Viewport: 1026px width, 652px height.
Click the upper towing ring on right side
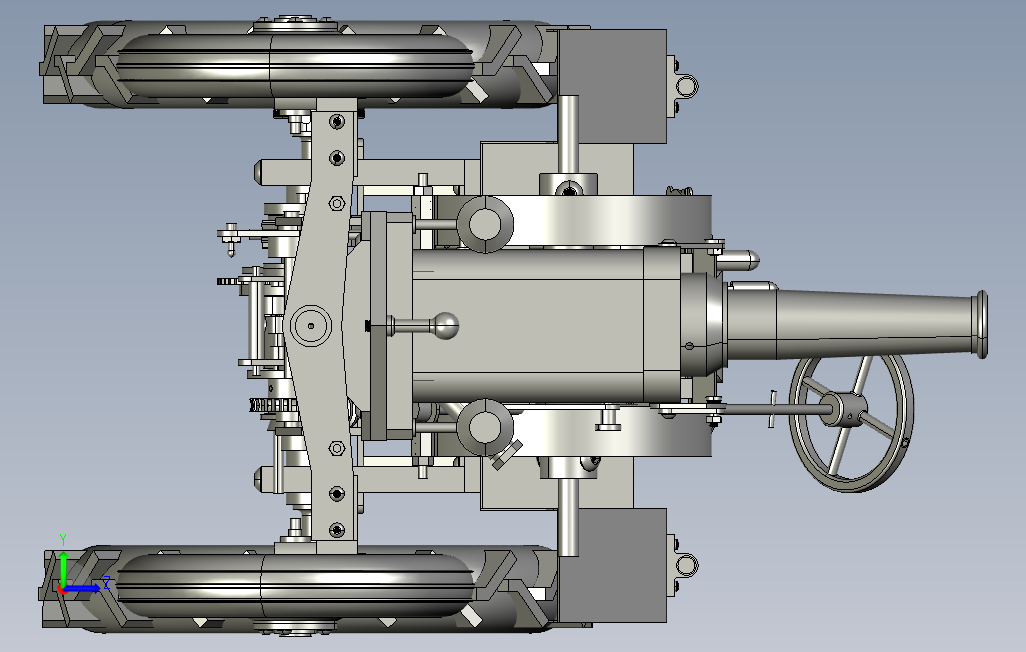pos(687,85)
